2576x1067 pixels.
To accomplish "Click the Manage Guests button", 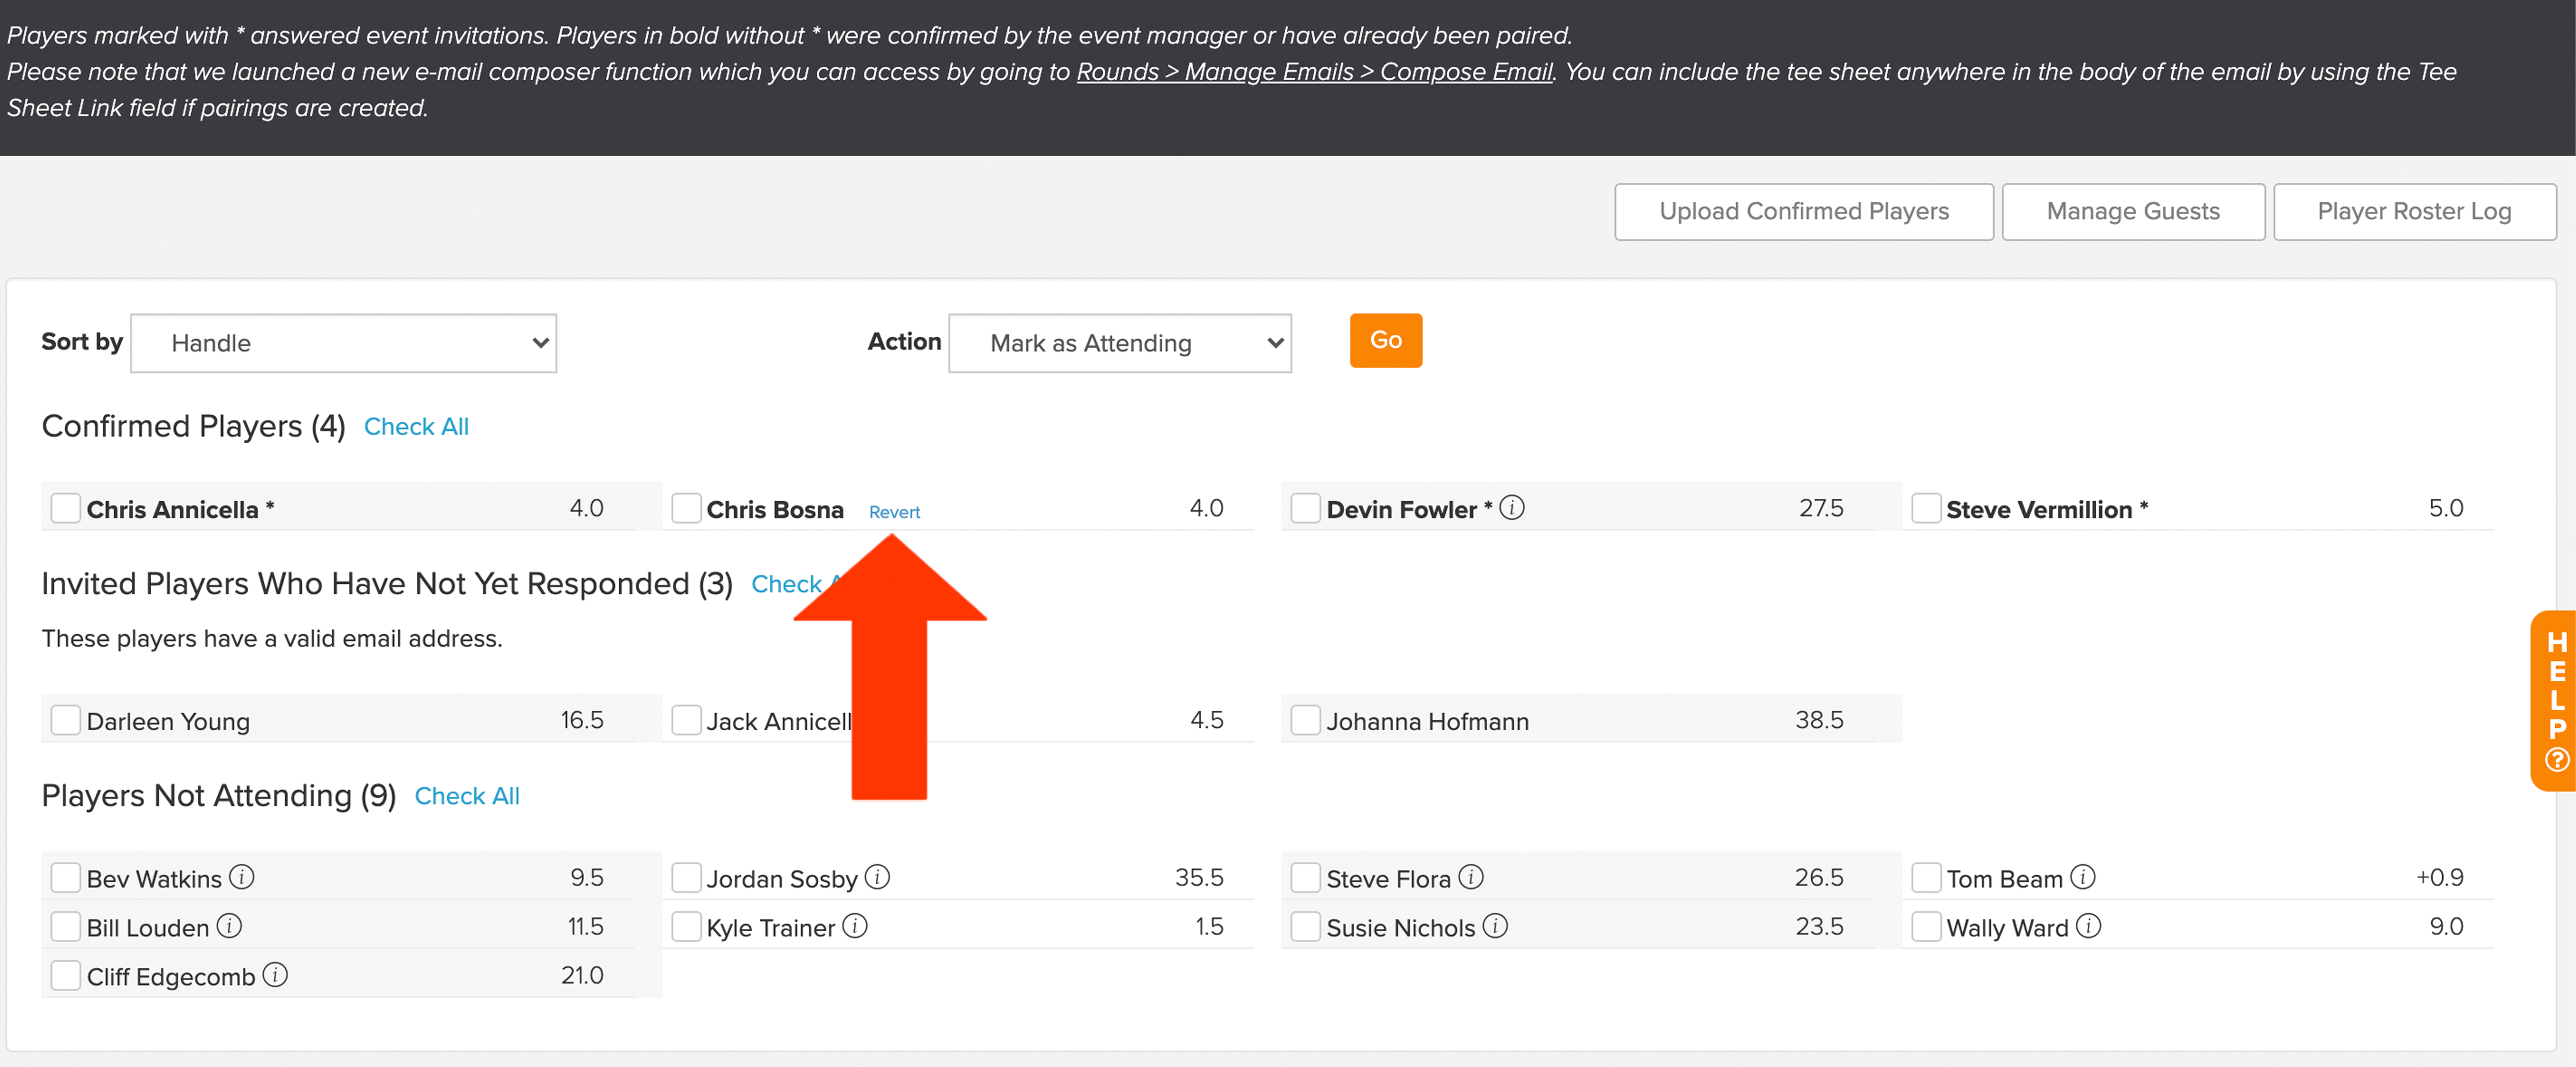I will click(2133, 212).
